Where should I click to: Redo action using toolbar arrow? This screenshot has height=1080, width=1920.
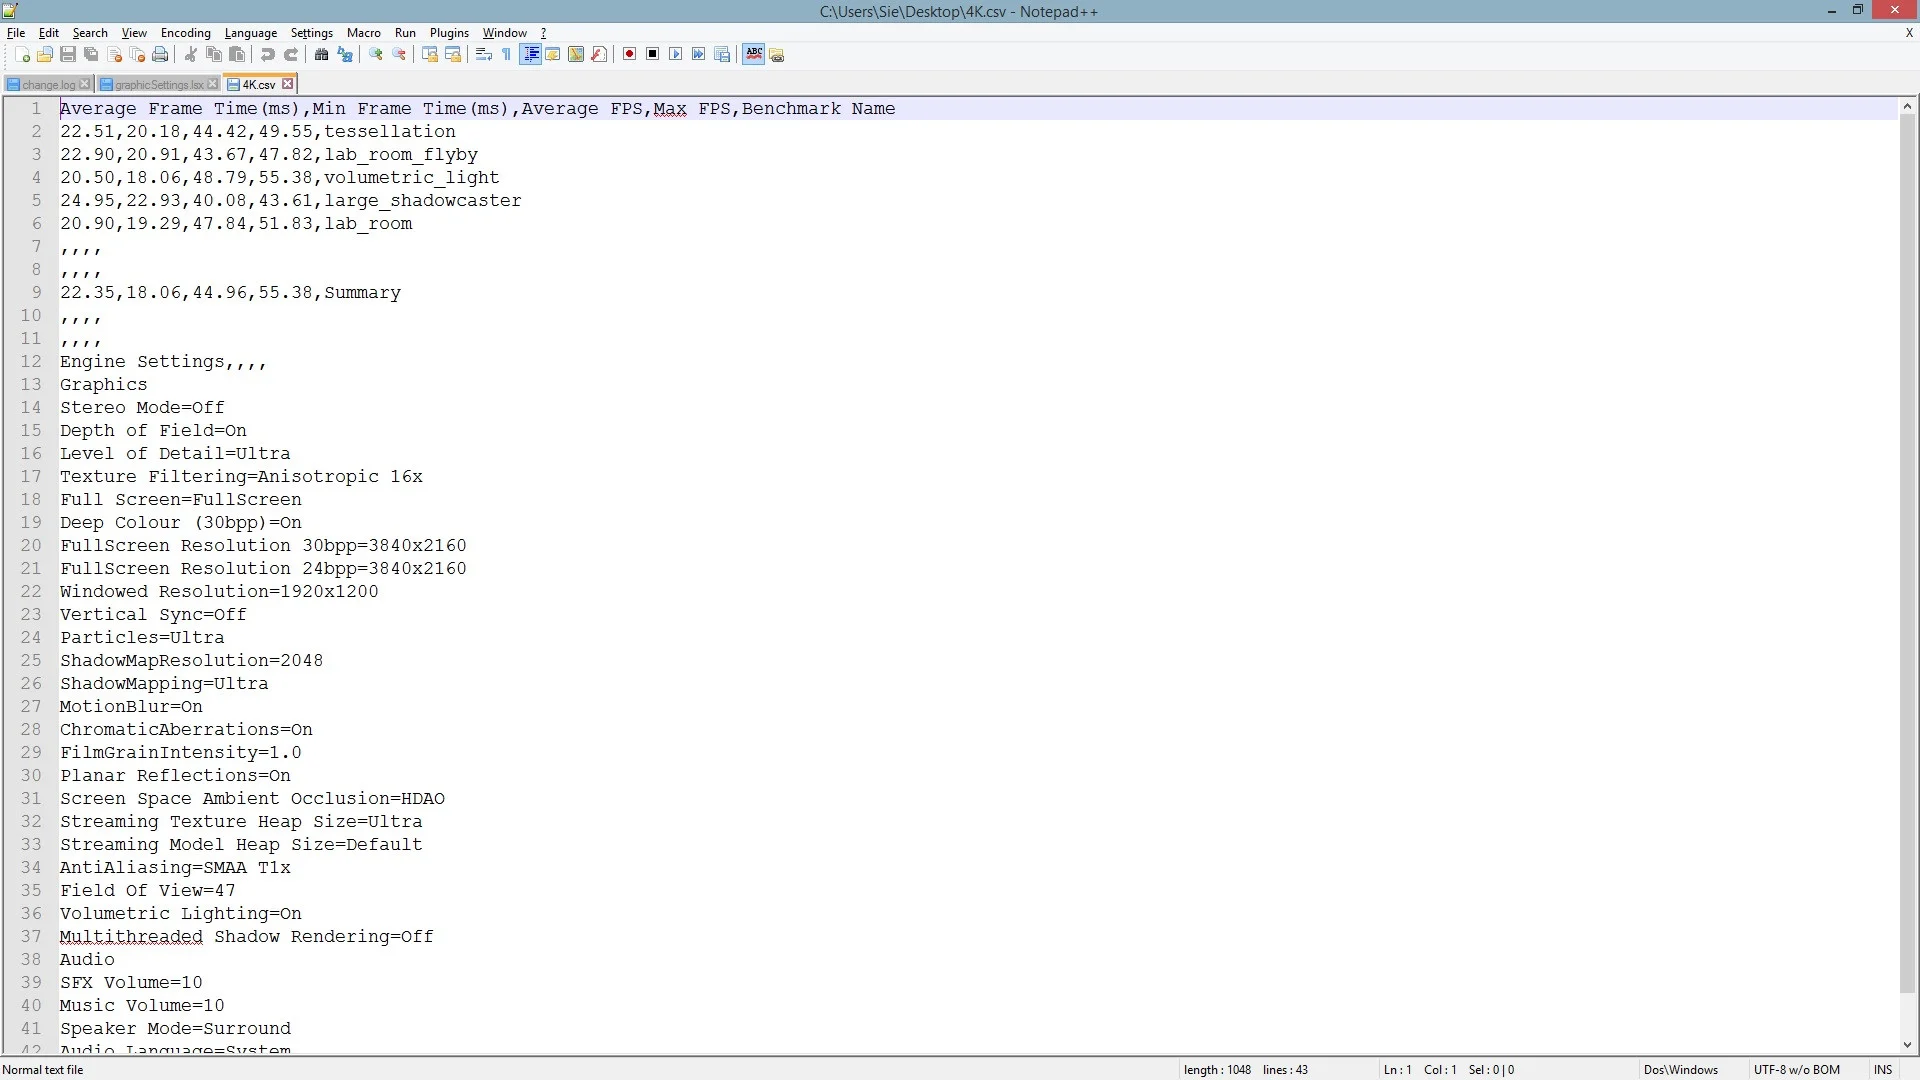[291, 55]
